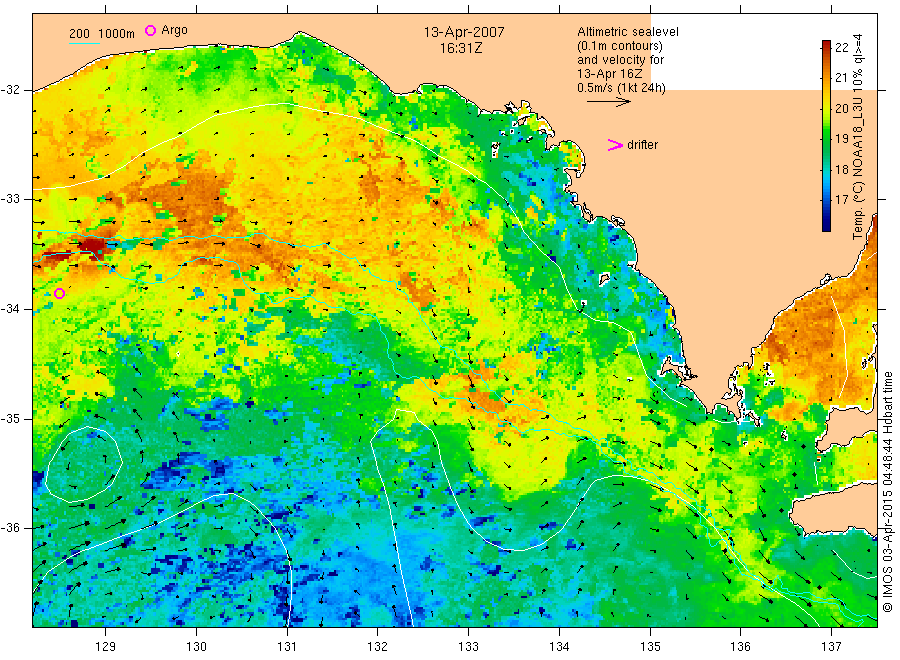
Task: Click the '200 1000m' depth contour label
Action: 102,33
